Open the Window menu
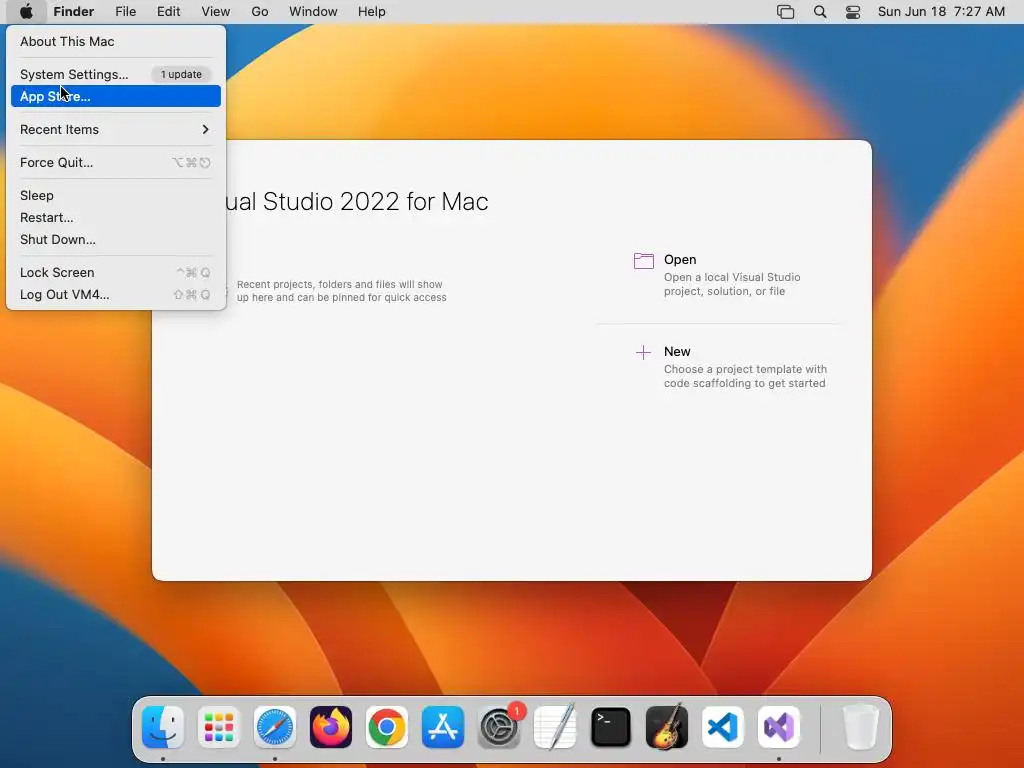The image size is (1024, 768). click(x=313, y=12)
